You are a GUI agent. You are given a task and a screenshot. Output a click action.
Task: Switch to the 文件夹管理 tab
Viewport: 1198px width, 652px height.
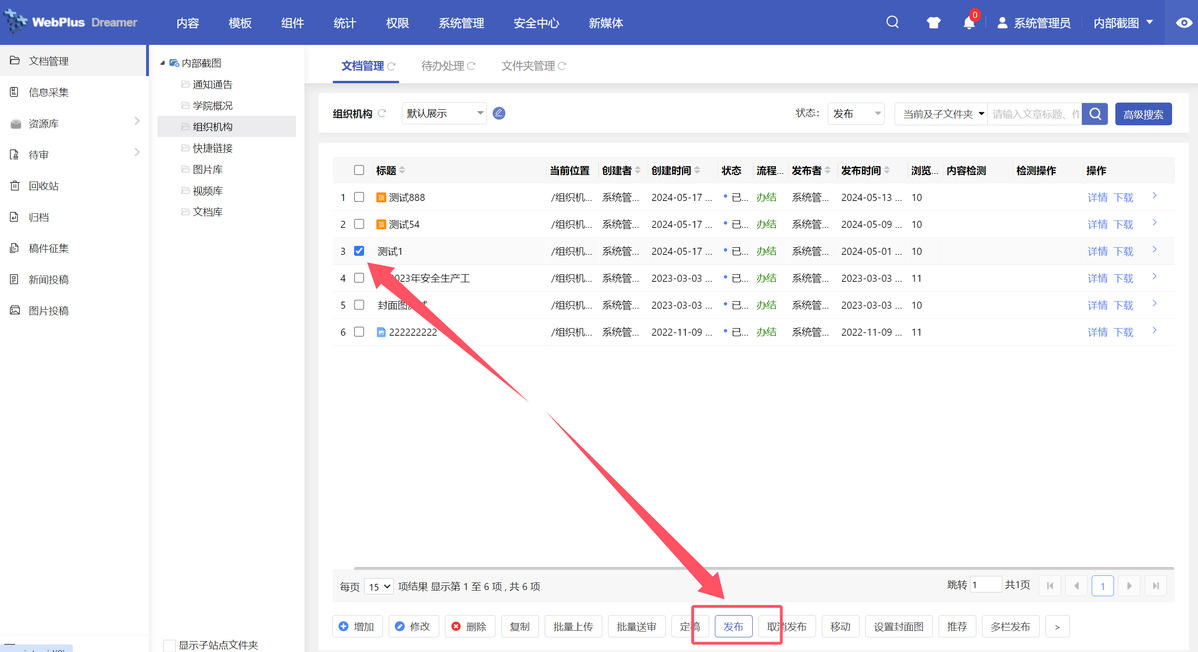528,66
